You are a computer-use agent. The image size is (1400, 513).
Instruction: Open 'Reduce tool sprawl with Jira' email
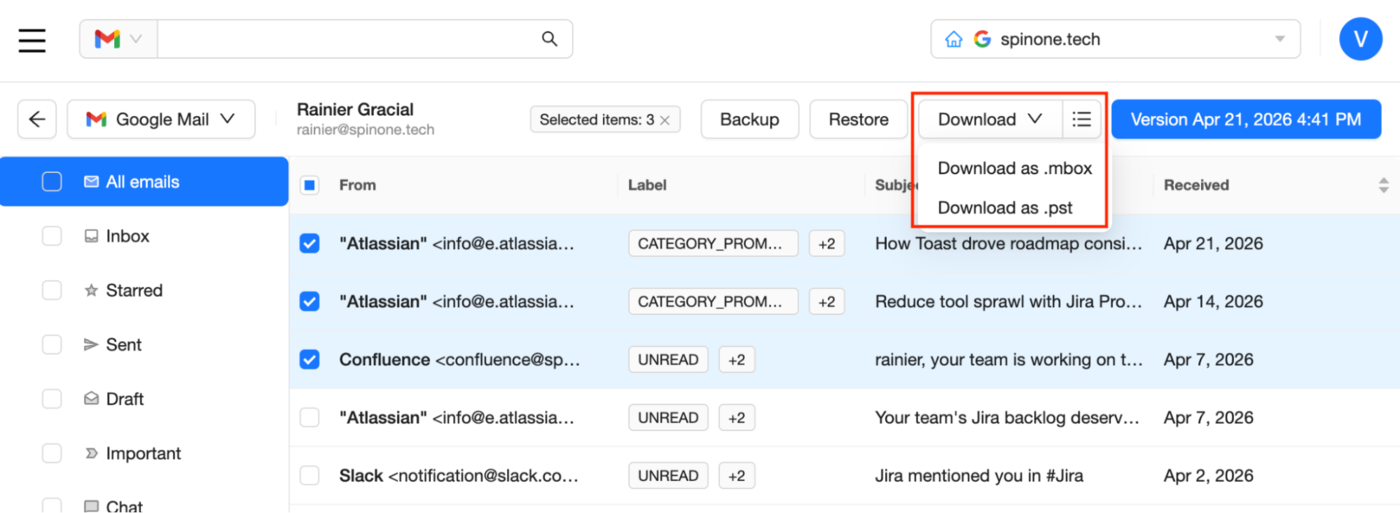coord(1008,301)
